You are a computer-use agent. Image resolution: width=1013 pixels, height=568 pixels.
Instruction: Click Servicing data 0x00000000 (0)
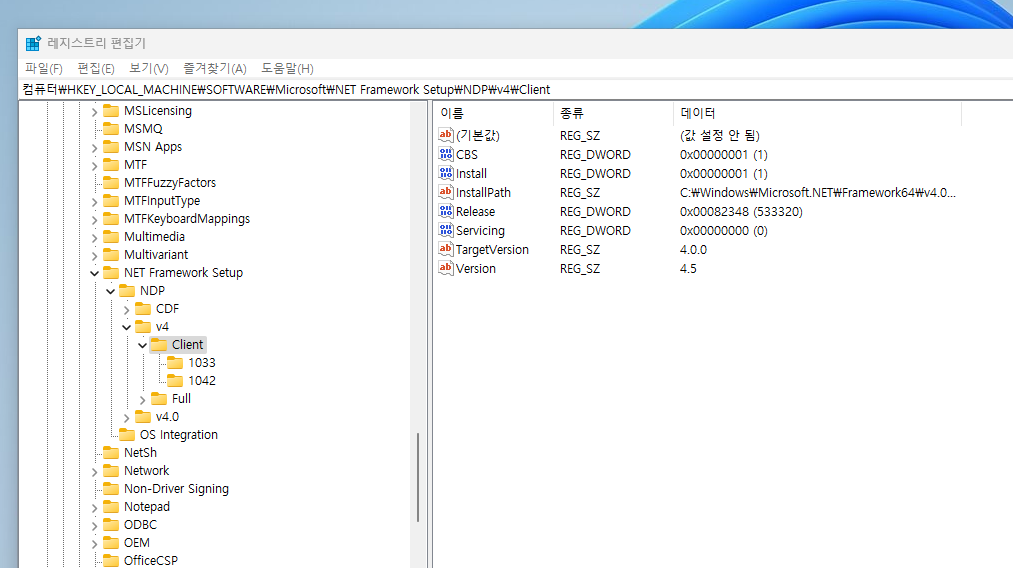[724, 231]
